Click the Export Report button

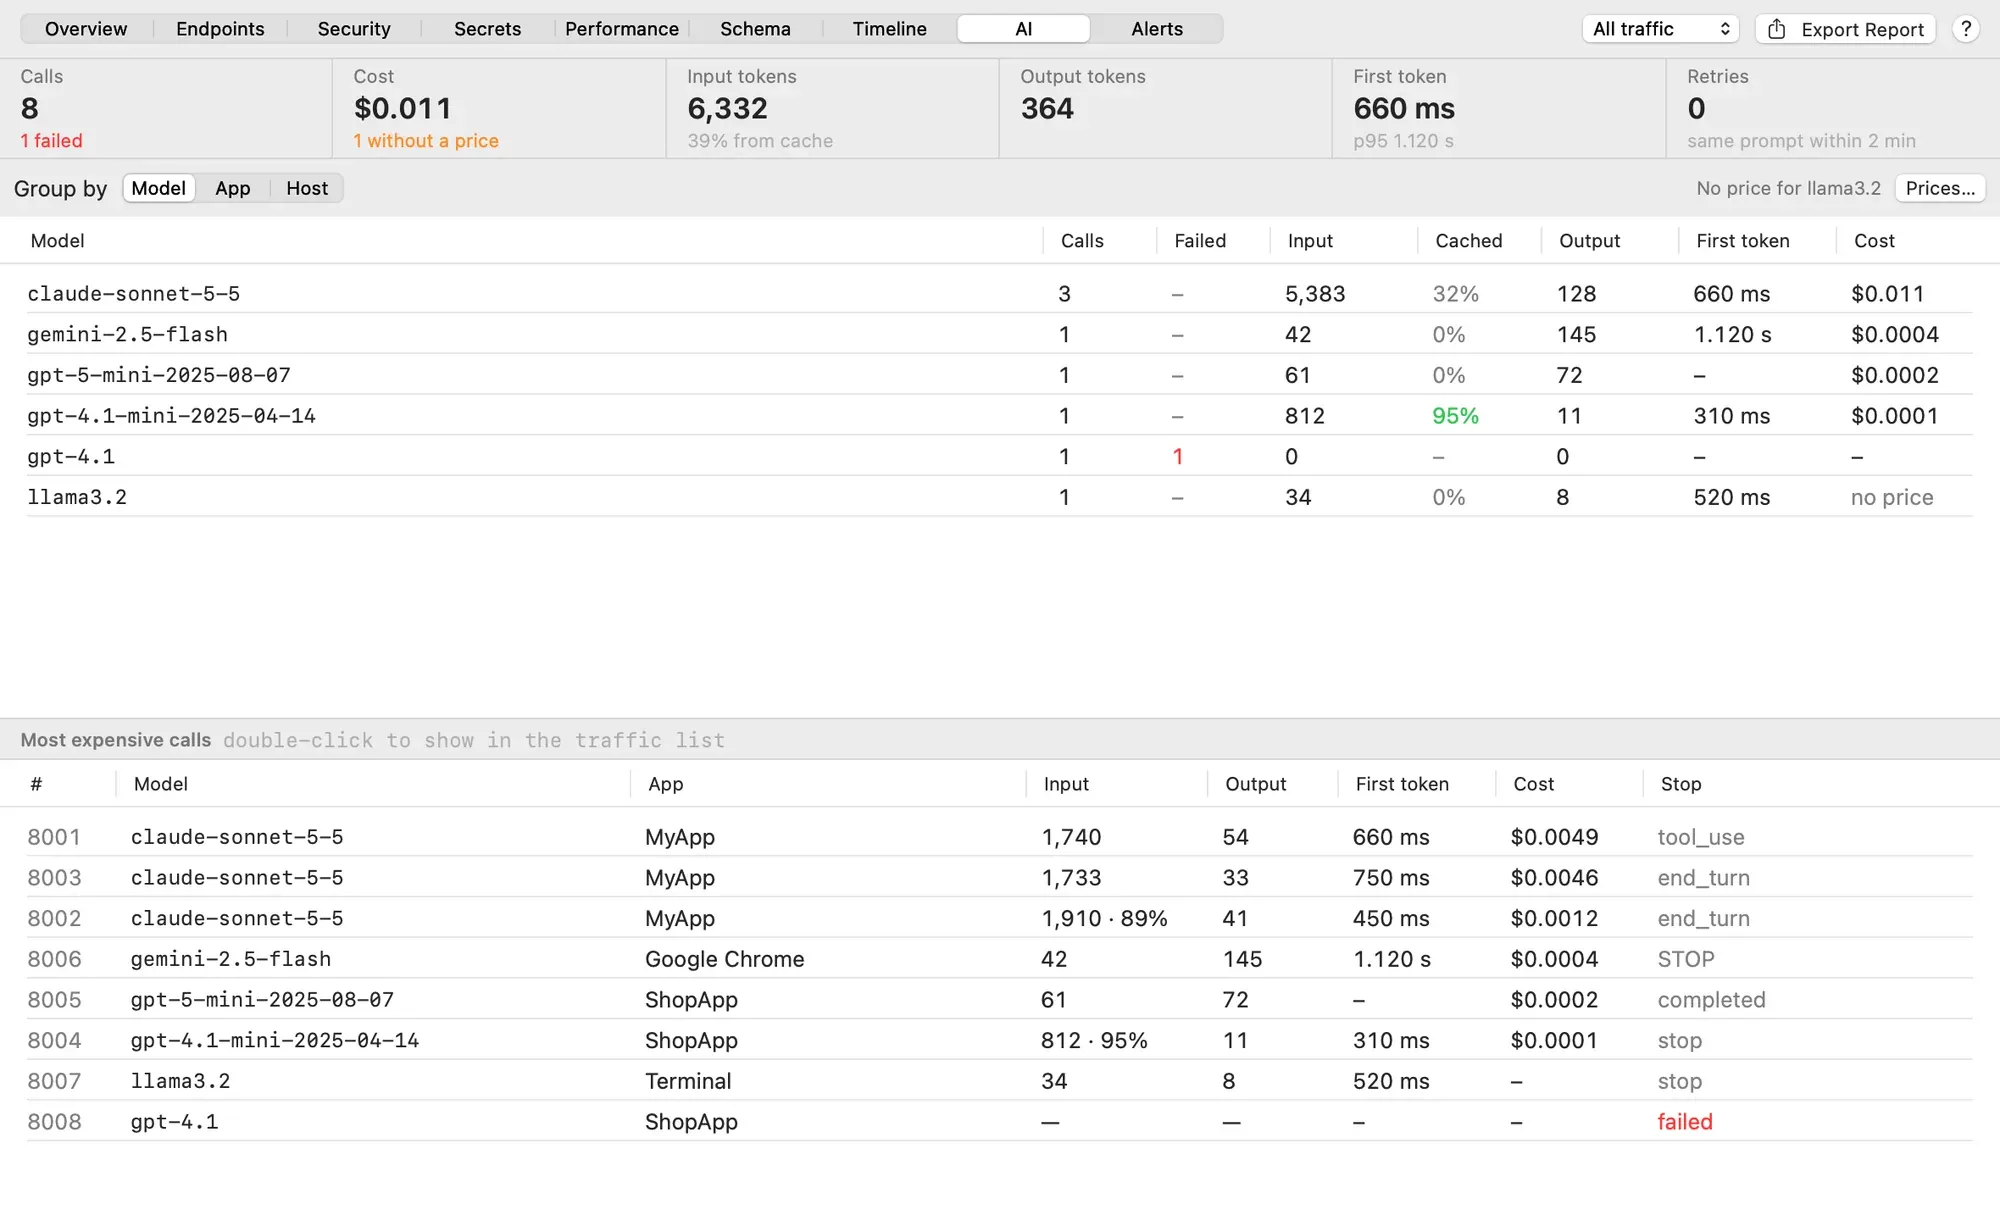coord(1845,29)
